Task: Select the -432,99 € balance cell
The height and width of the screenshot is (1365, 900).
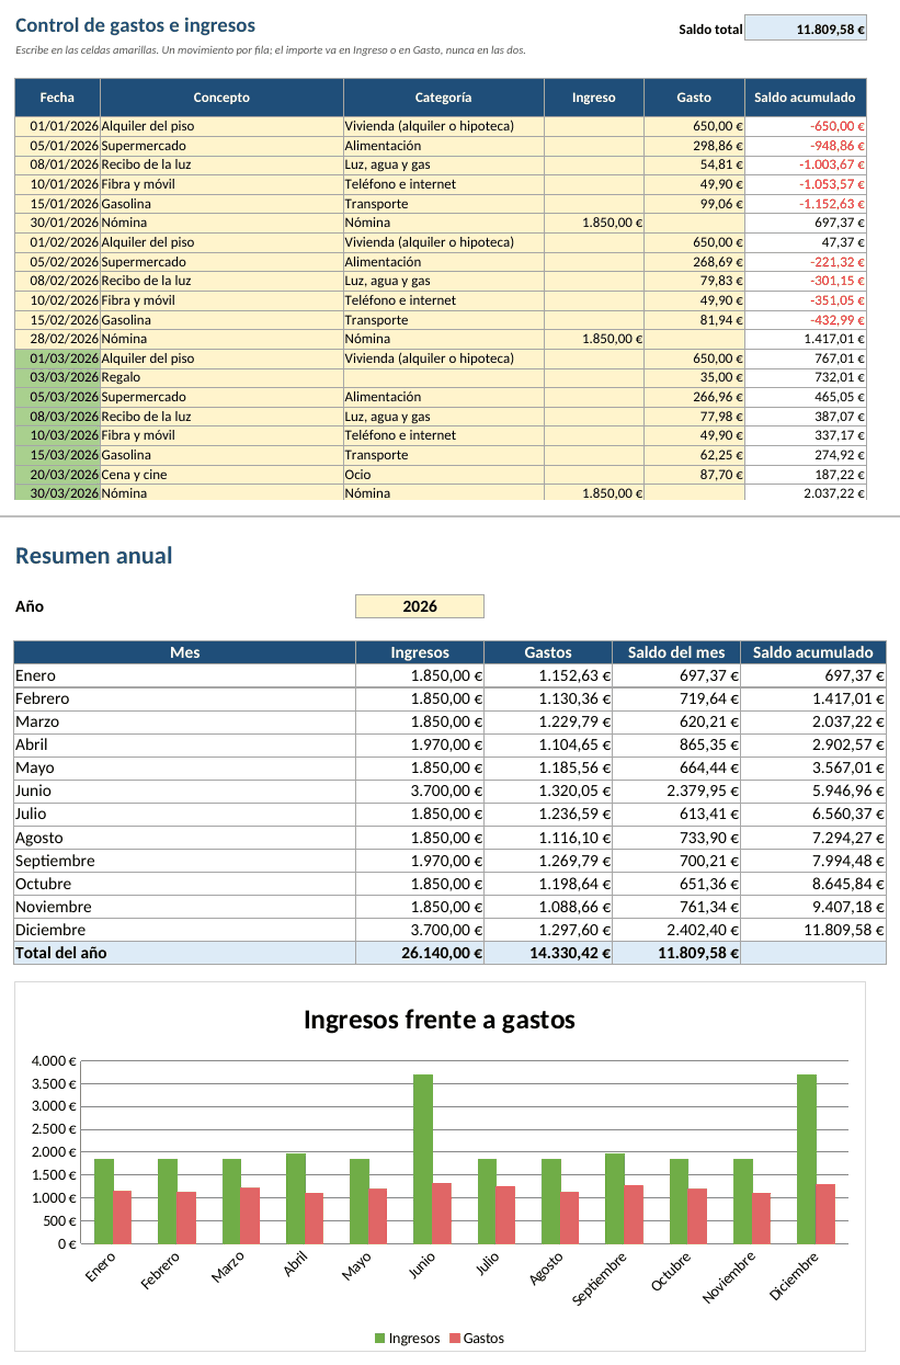Action: (x=806, y=320)
